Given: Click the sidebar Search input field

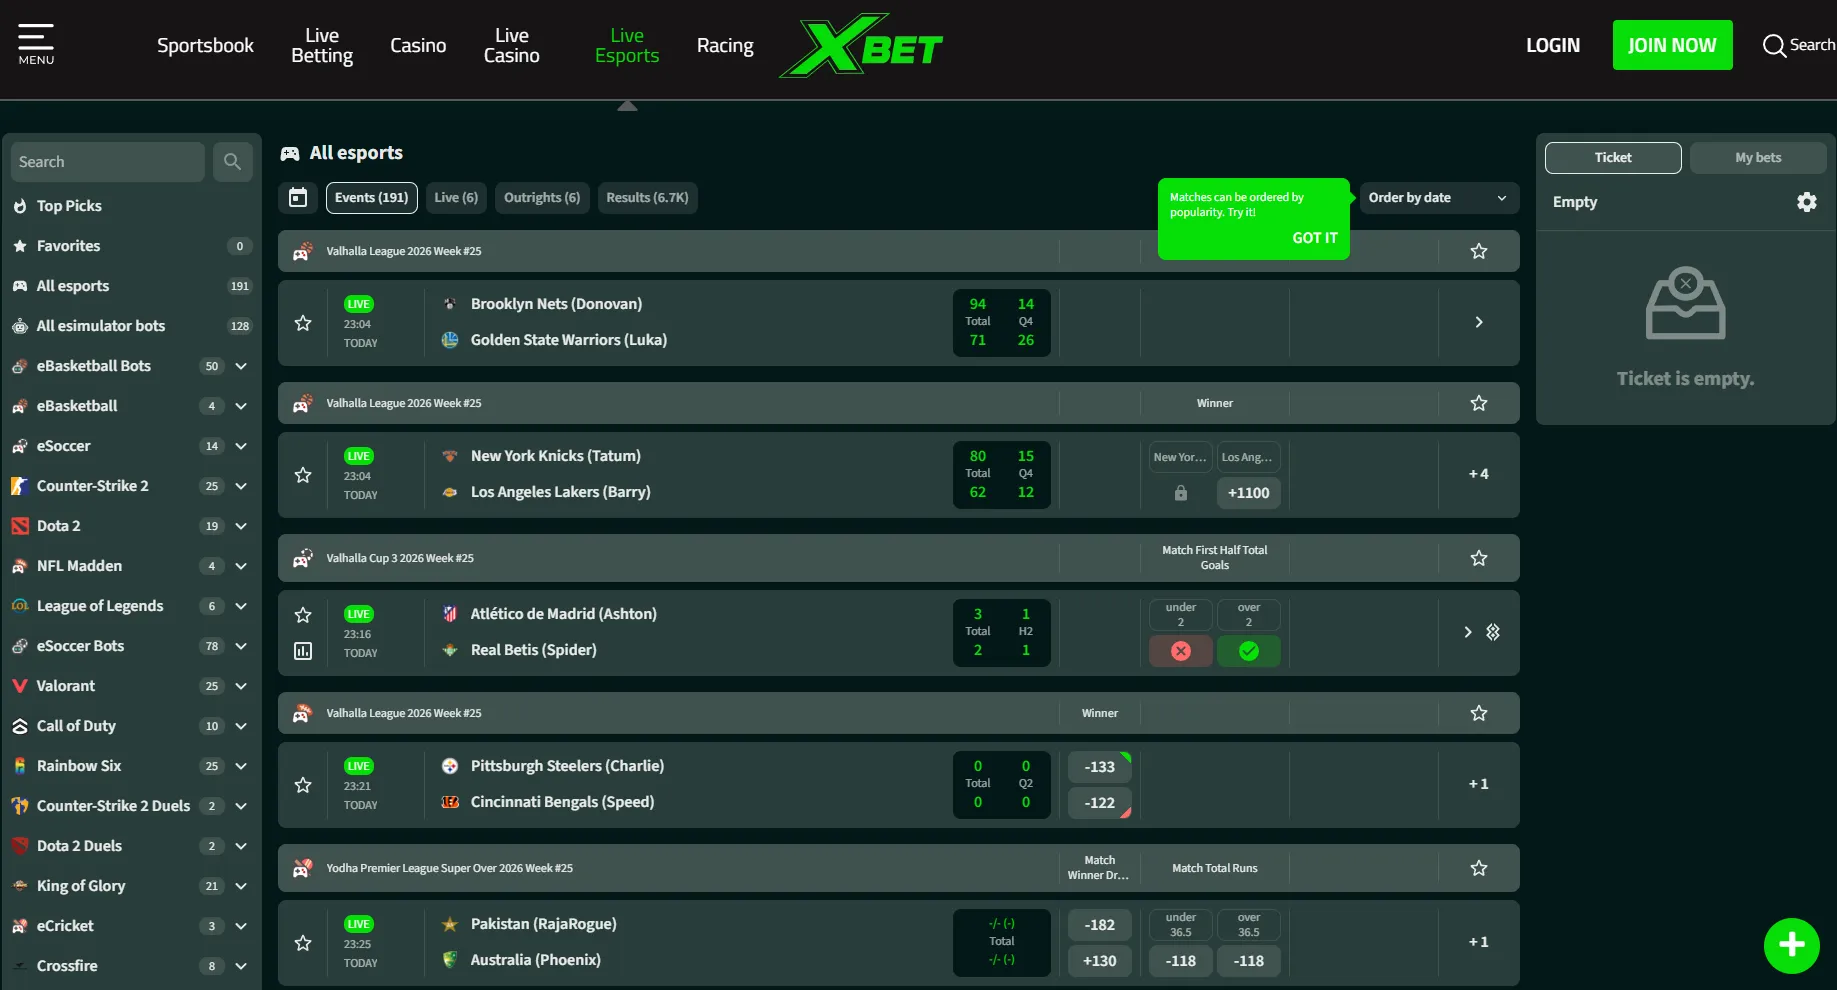Looking at the screenshot, I should click(x=107, y=162).
